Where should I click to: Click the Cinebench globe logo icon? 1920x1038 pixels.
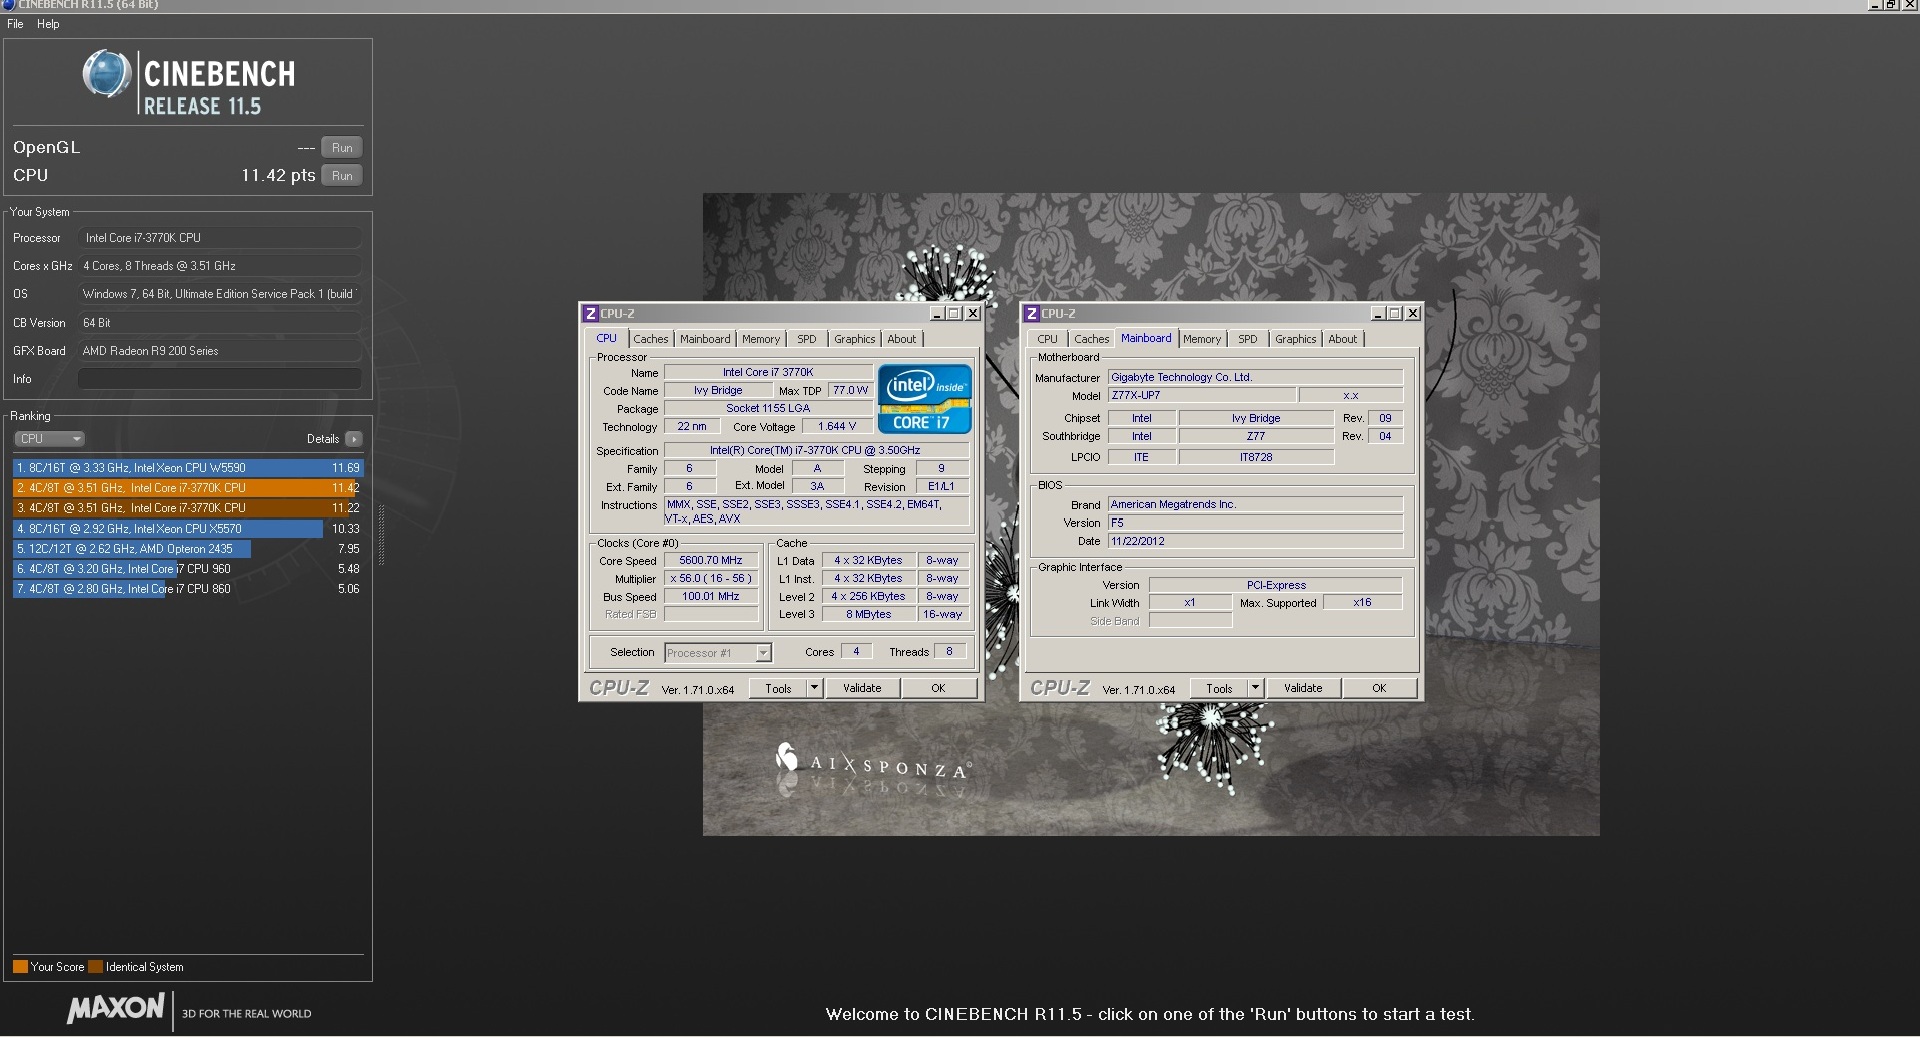click(x=106, y=74)
